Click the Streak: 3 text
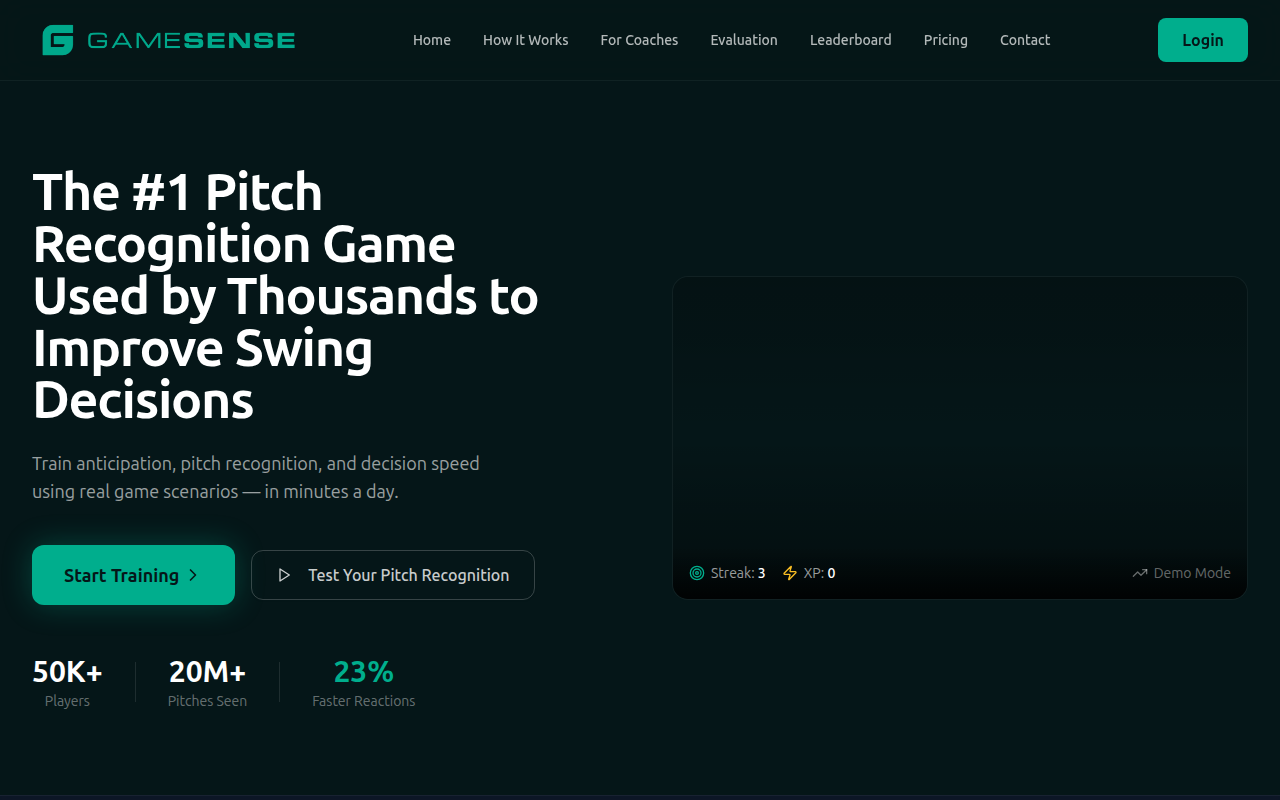The height and width of the screenshot is (800, 1280). point(738,573)
